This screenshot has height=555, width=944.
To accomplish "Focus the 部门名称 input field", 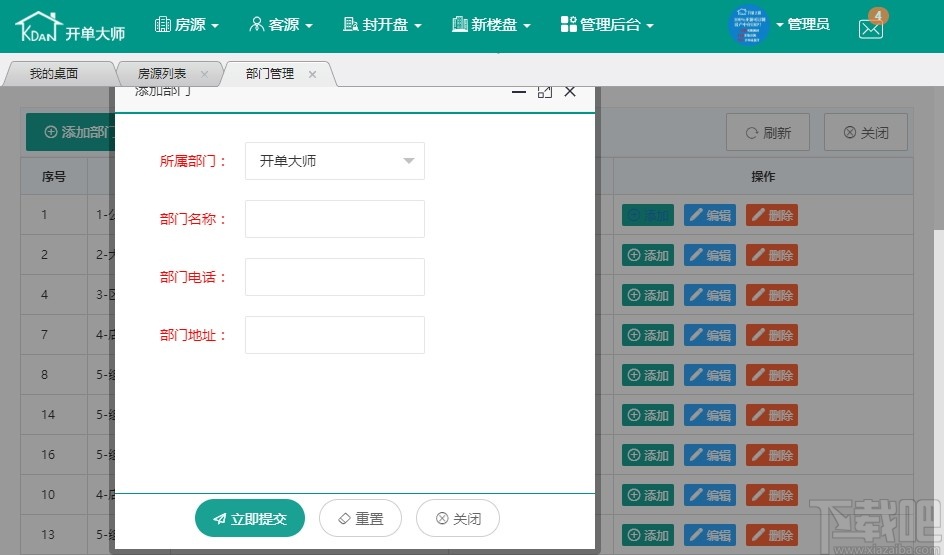I will (x=335, y=219).
